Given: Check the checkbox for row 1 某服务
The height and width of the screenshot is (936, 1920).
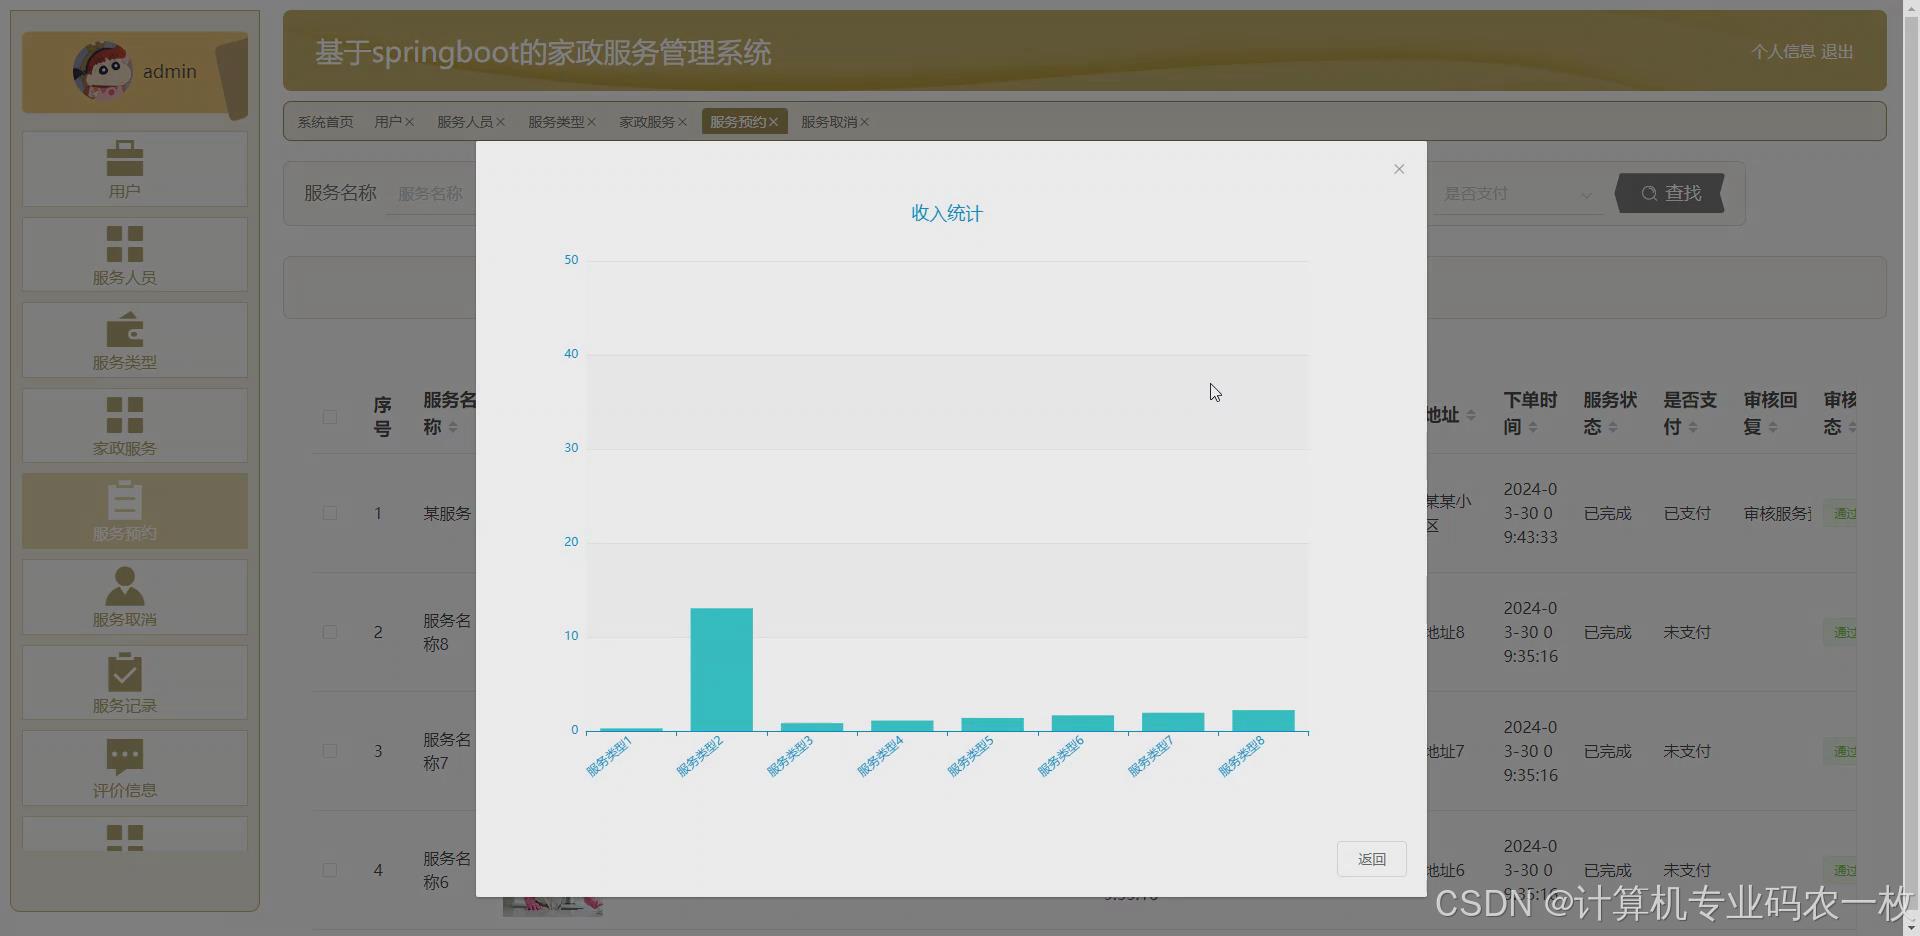Looking at the screenshot, I should tap(330, 513).
